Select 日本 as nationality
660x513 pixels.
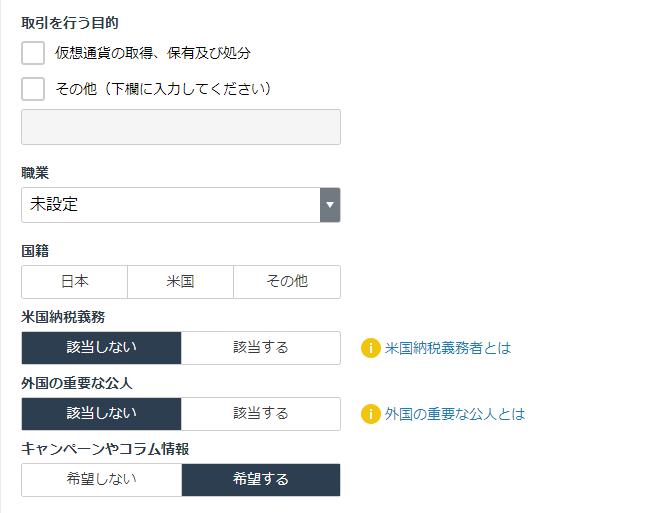point(75,282)
